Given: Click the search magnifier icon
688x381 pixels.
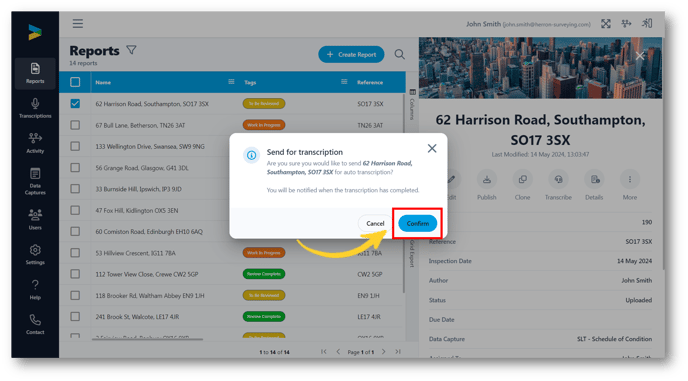Looking at the screenshot, I should (399, 54).
